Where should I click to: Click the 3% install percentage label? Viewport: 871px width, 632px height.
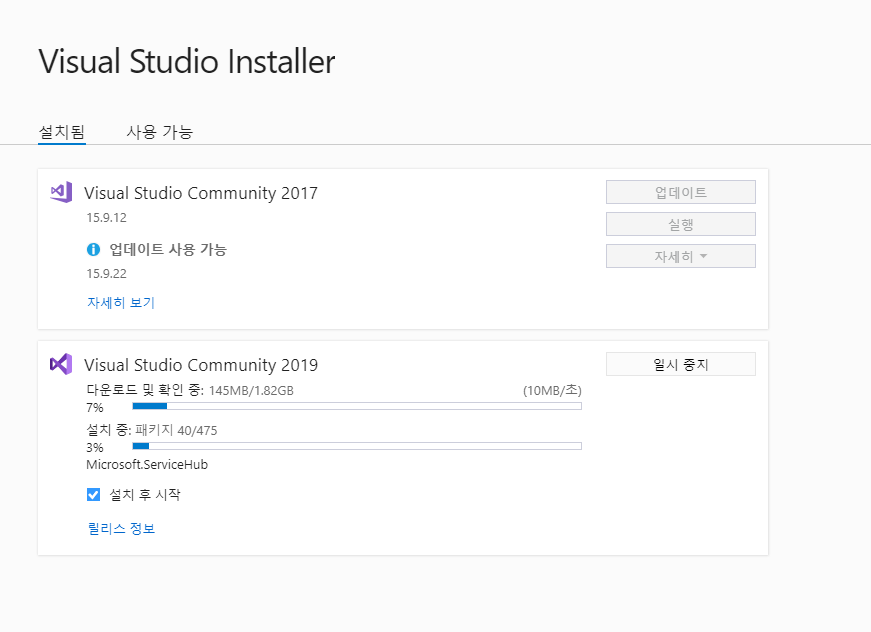point(94,448)
